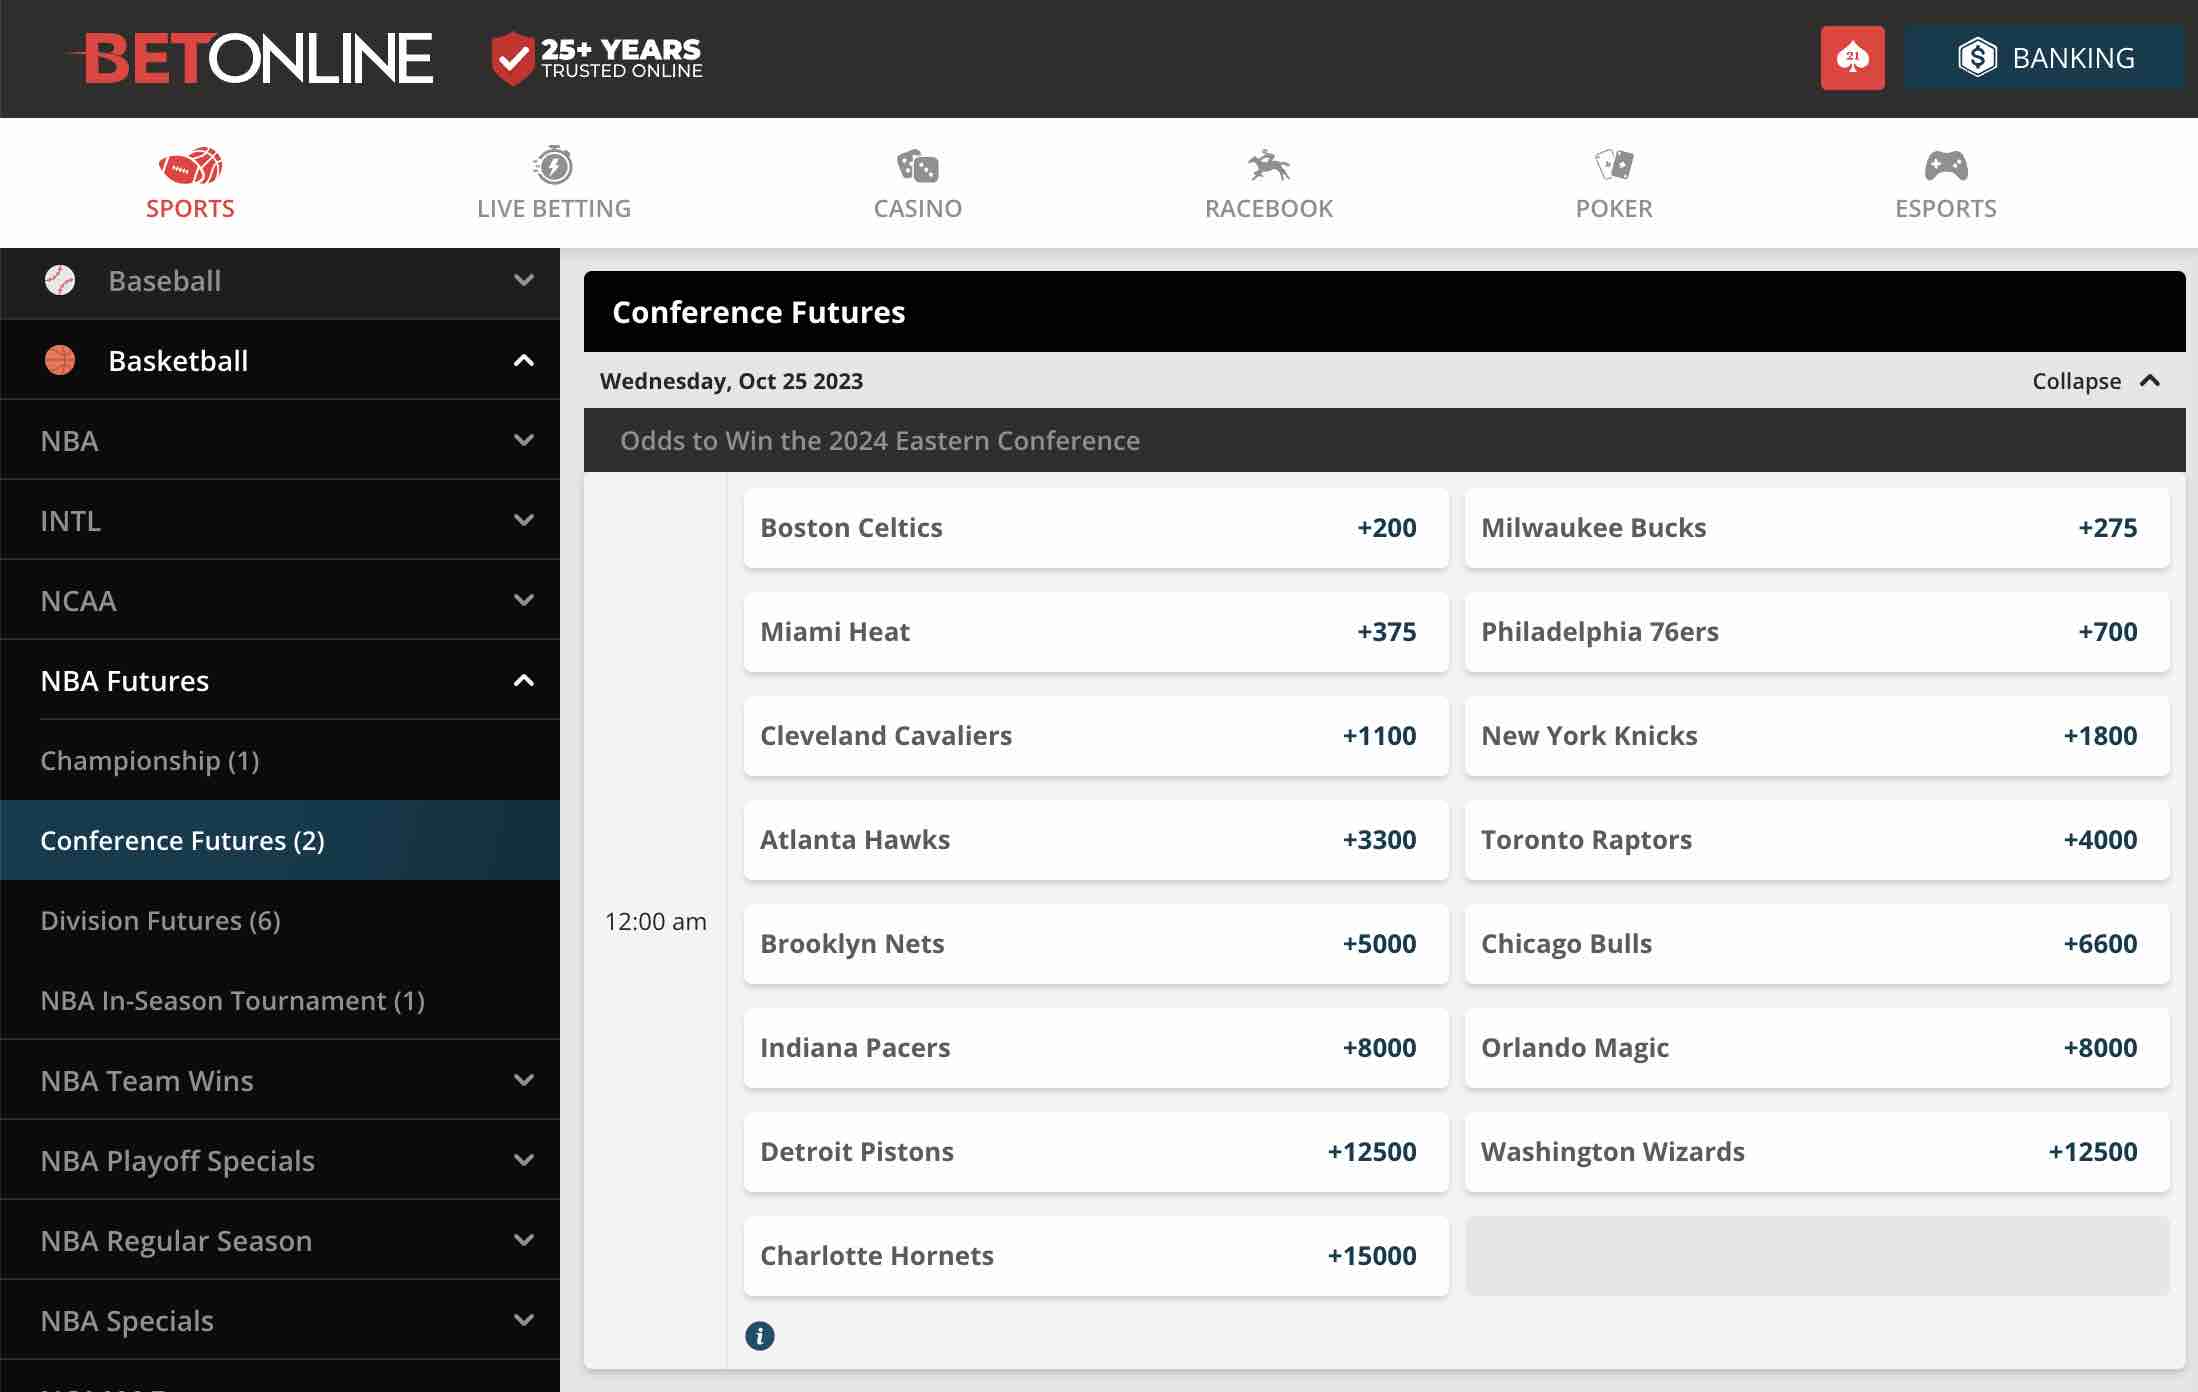Open Division Futures (6)
The width and height of the screenshot is (2198, 1392).
pyautogui.click(x=160, y=921)
